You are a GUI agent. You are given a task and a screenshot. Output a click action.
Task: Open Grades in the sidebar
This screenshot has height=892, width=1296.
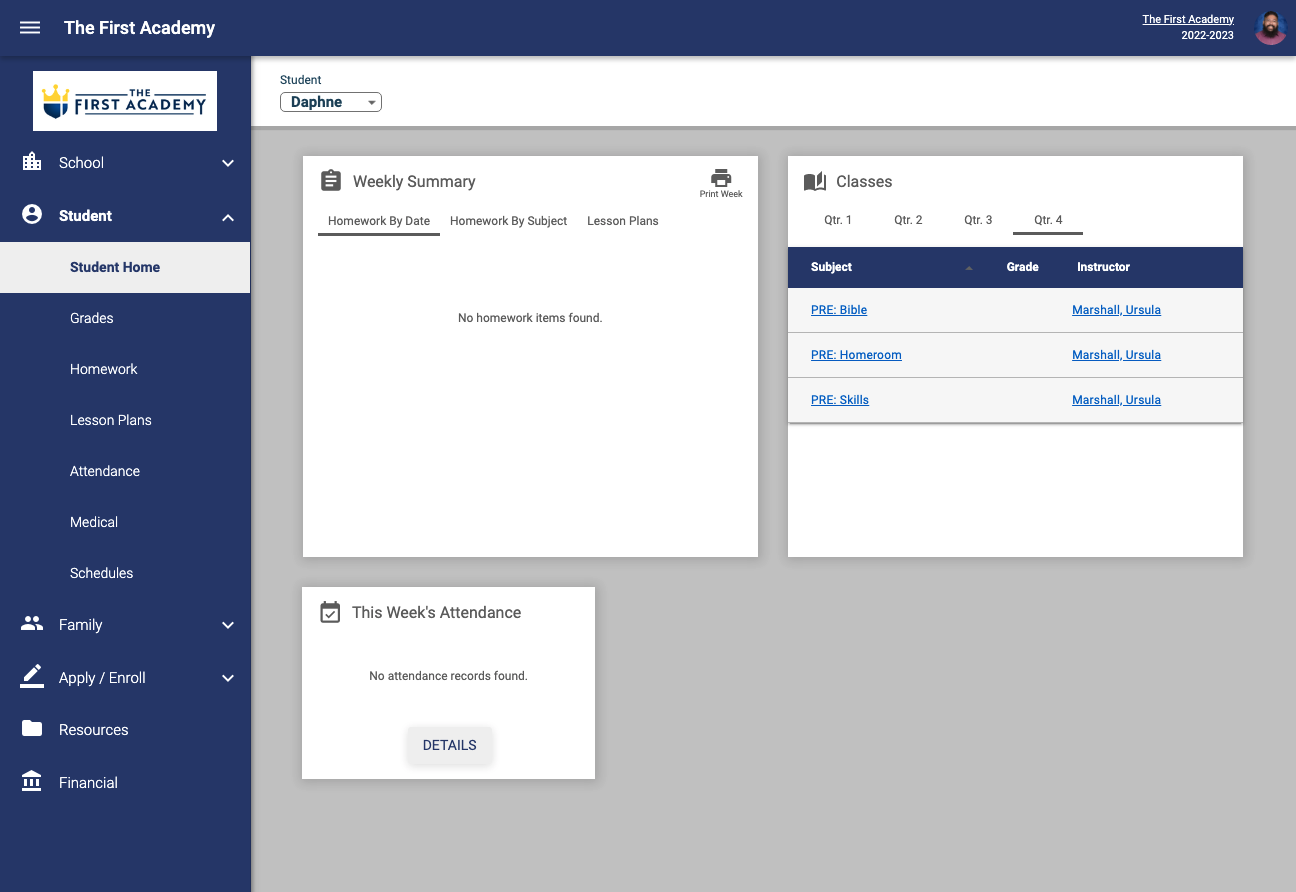(125, 318)
